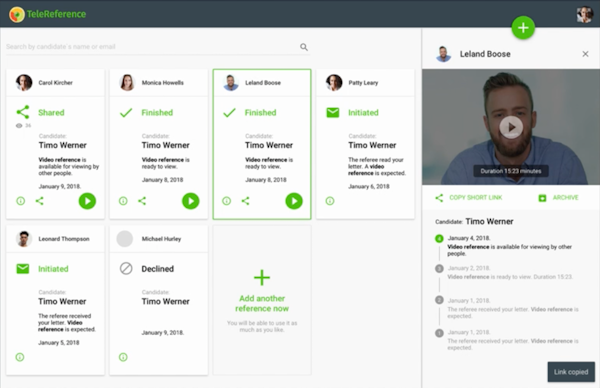Click Add another reference now tile
Image resolution: width=600 pixels, height=388 pixels.
coord(262,300)
